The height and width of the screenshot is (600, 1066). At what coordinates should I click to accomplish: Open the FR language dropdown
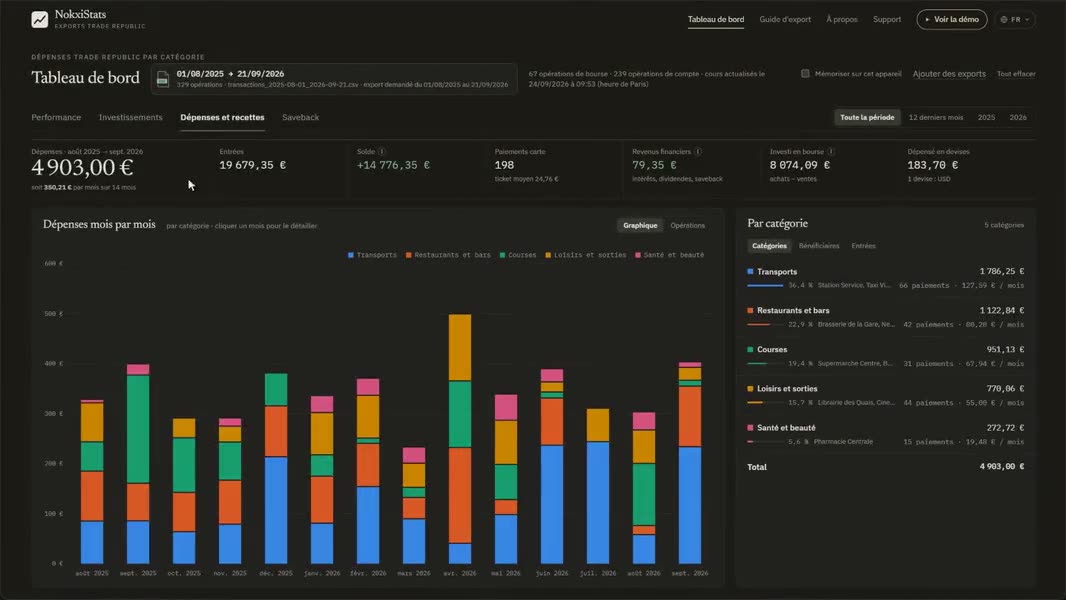pos(1015,20)
